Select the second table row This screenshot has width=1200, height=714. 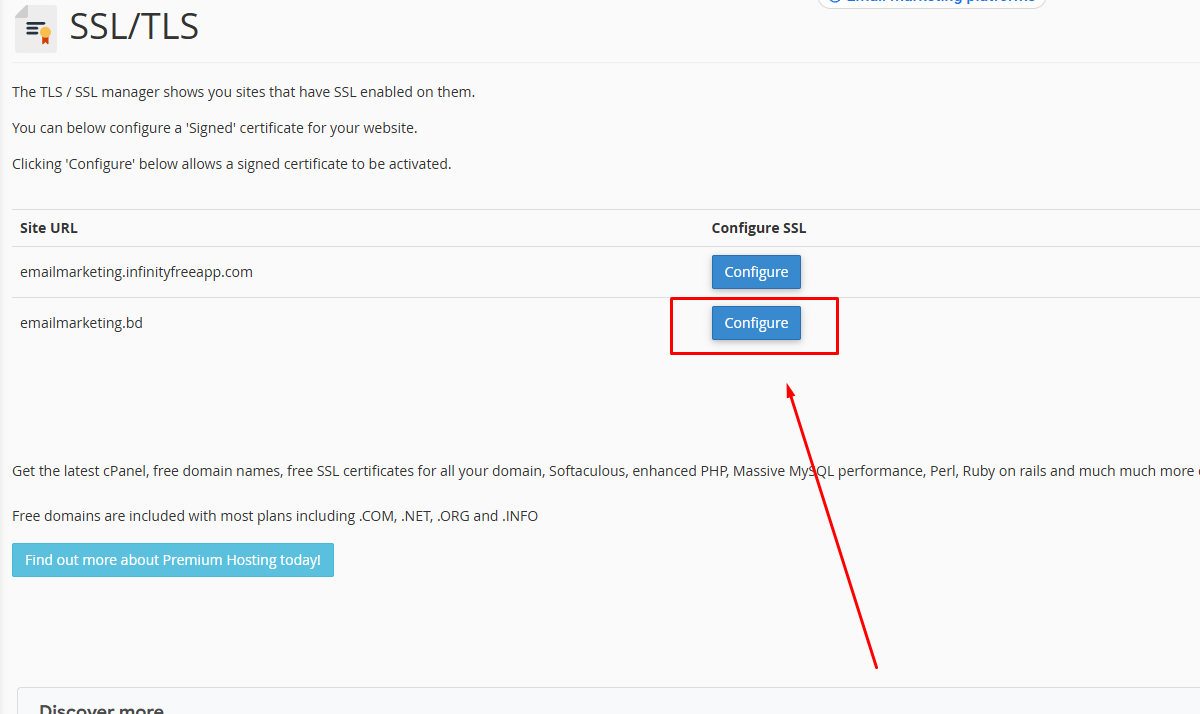coord(400,322)
